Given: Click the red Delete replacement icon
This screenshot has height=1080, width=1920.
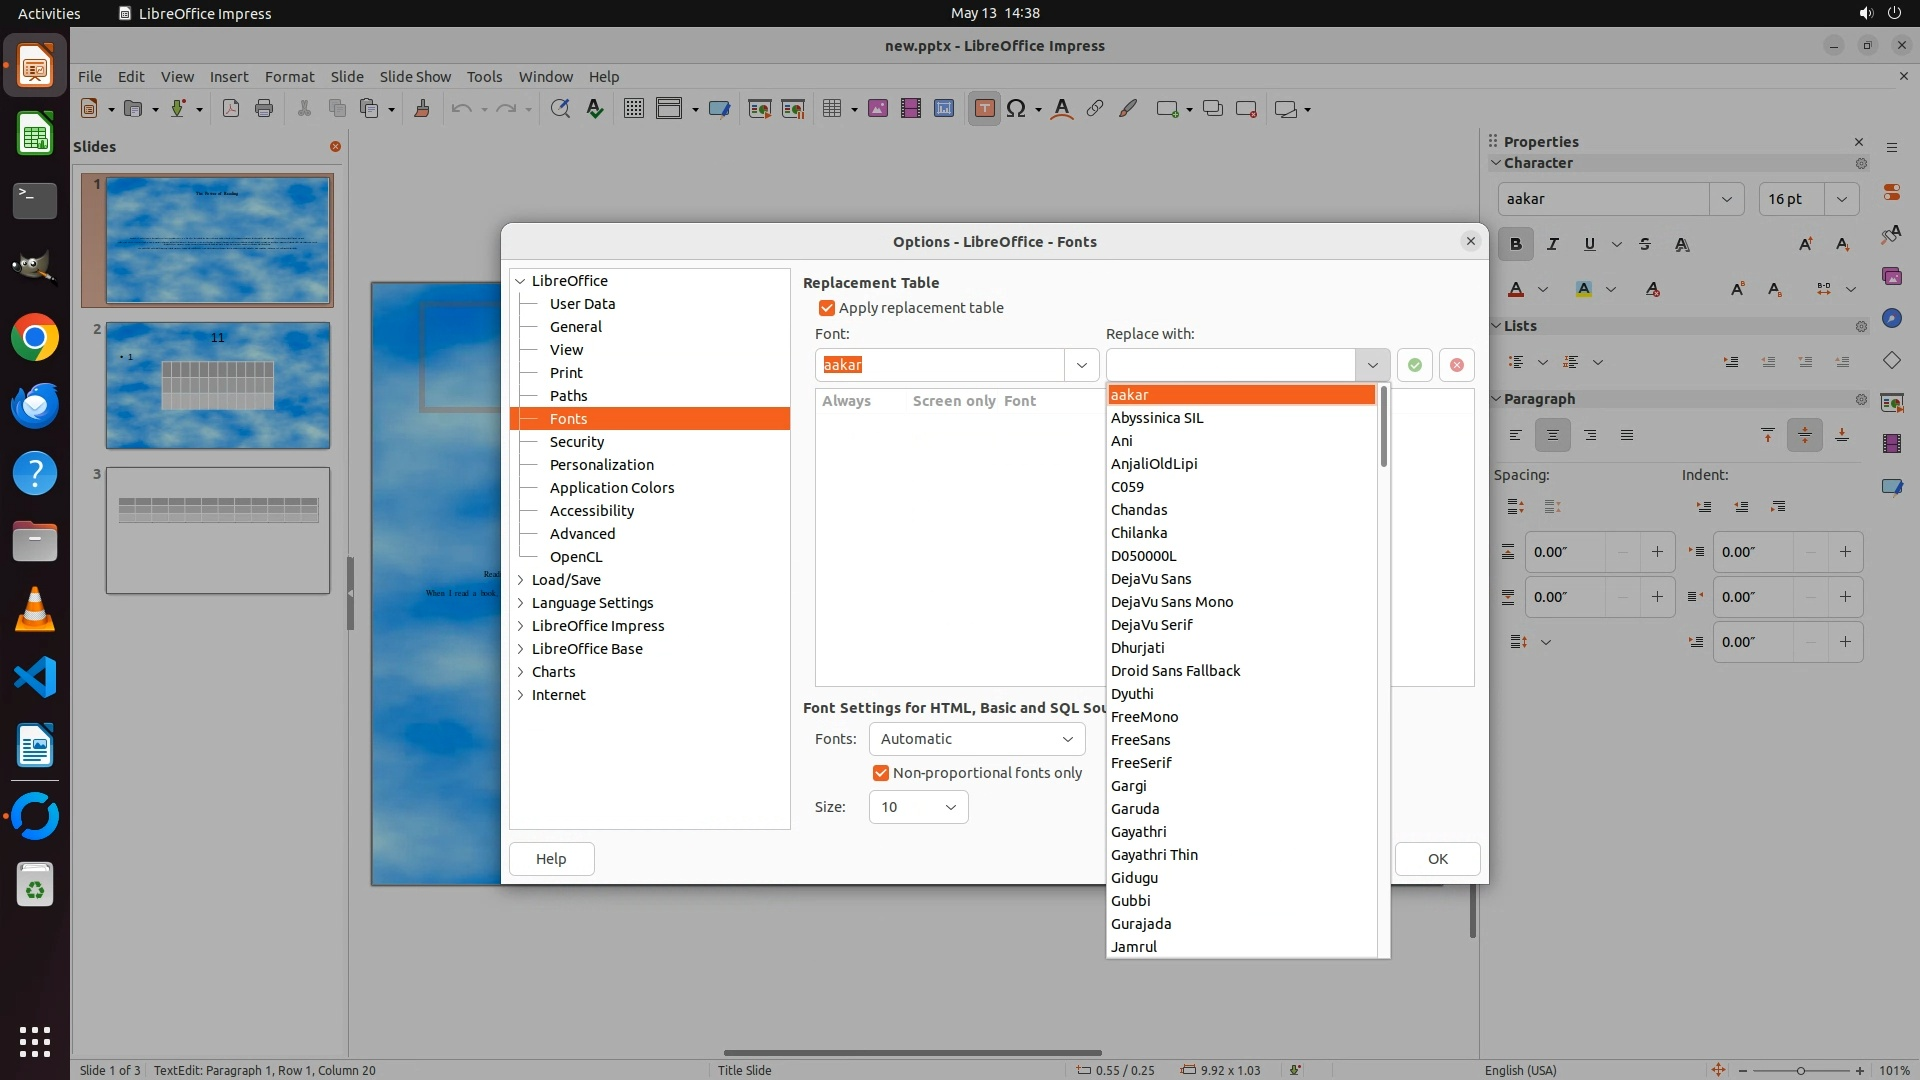Looking at the screenshot, I should click(x=1457, y=365).
